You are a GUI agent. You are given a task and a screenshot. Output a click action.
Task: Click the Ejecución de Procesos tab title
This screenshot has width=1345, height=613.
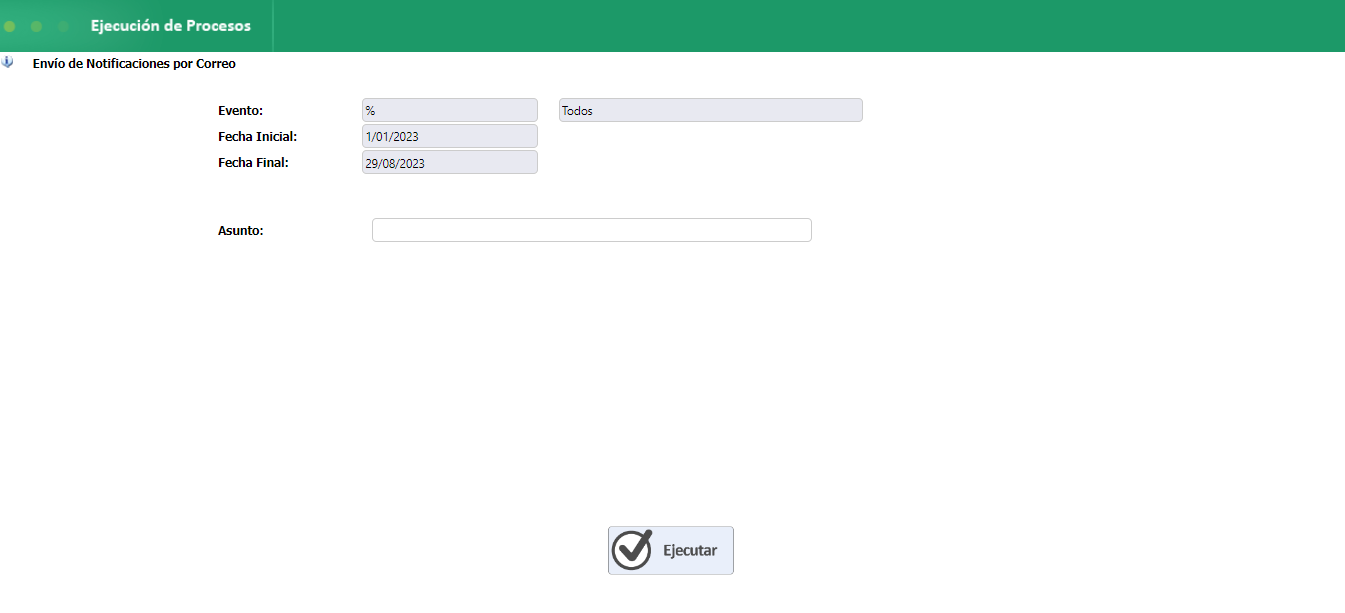coord(171,26)
